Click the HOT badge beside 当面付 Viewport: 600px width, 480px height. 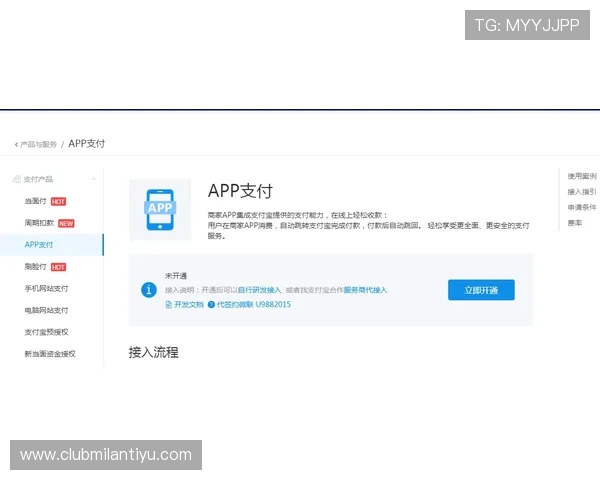(59, 202)
